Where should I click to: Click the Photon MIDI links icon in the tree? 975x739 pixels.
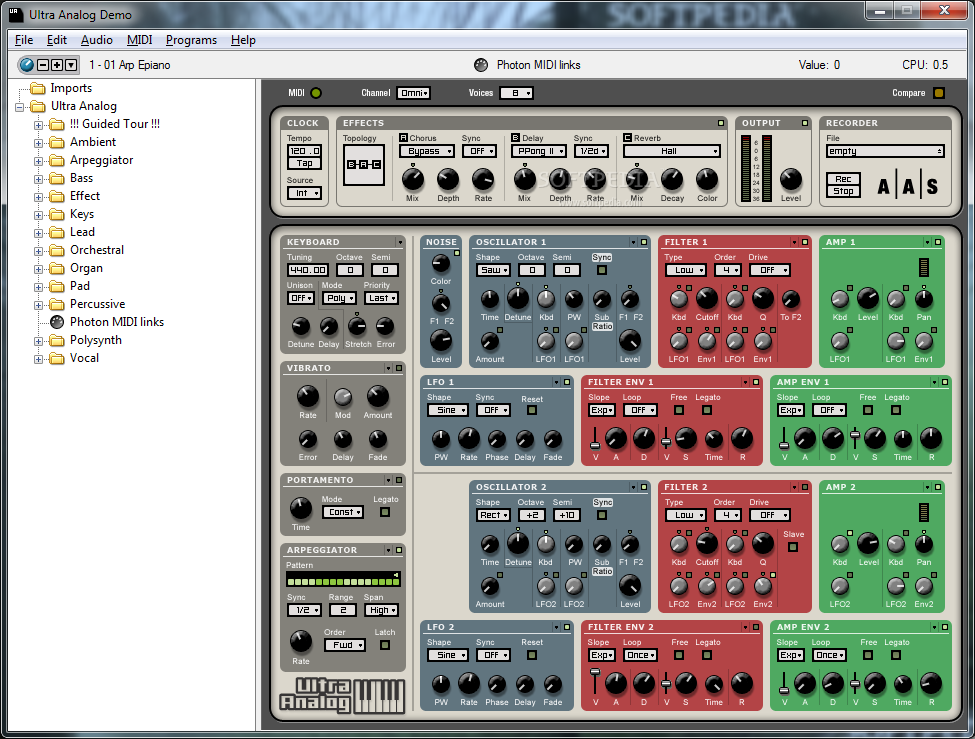coord(57,322)
